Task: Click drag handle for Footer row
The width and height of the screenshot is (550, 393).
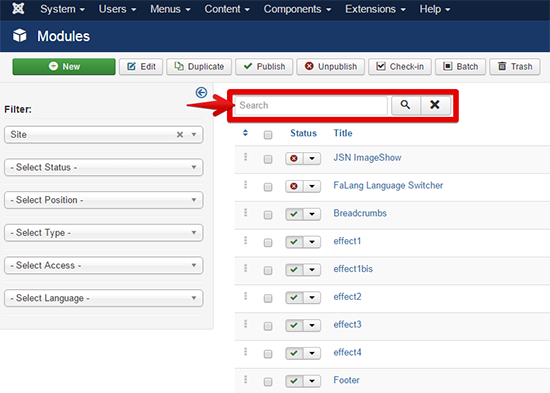Action: click(246, 379)
